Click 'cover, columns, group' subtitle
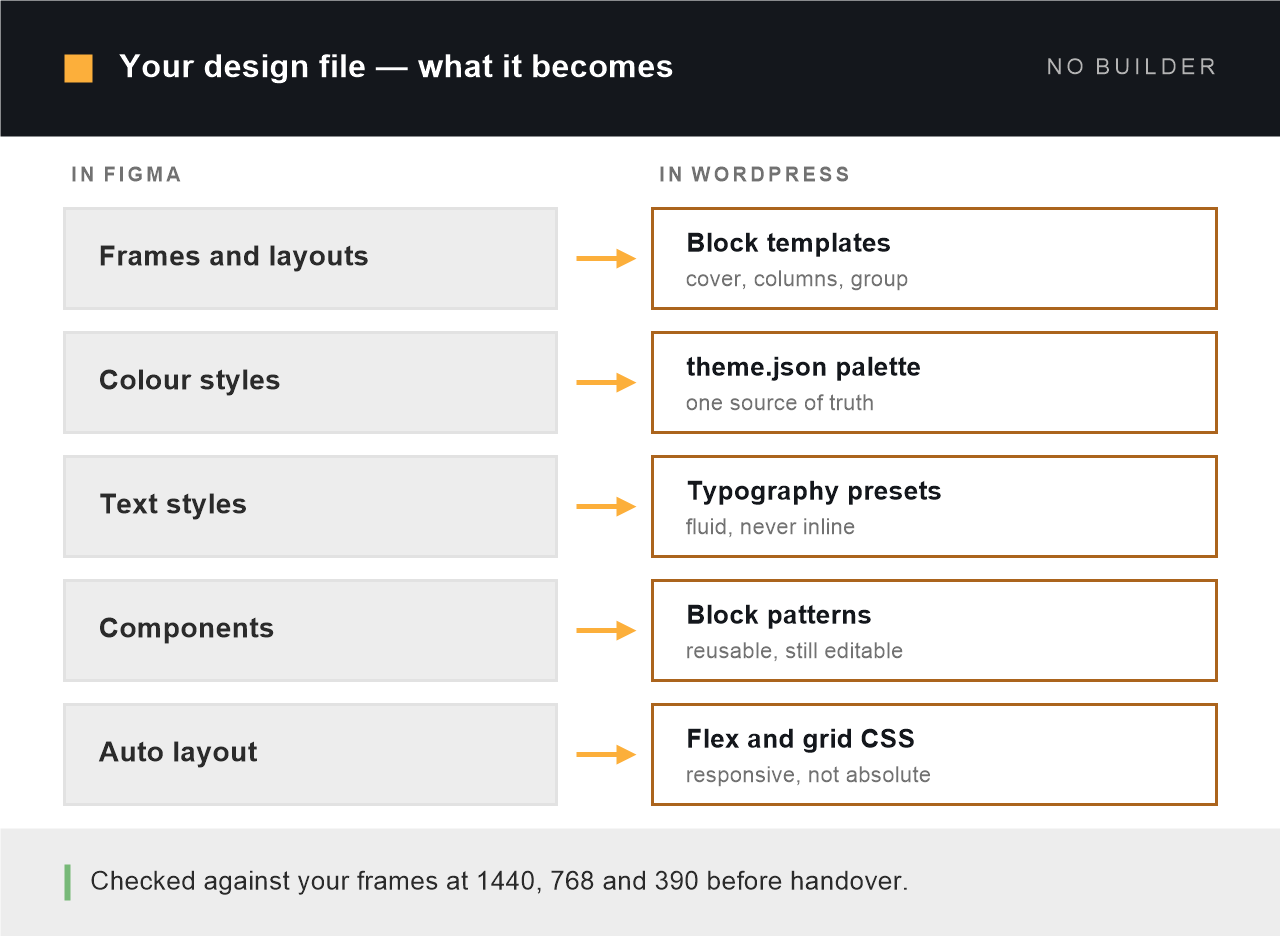 point(797,279)
